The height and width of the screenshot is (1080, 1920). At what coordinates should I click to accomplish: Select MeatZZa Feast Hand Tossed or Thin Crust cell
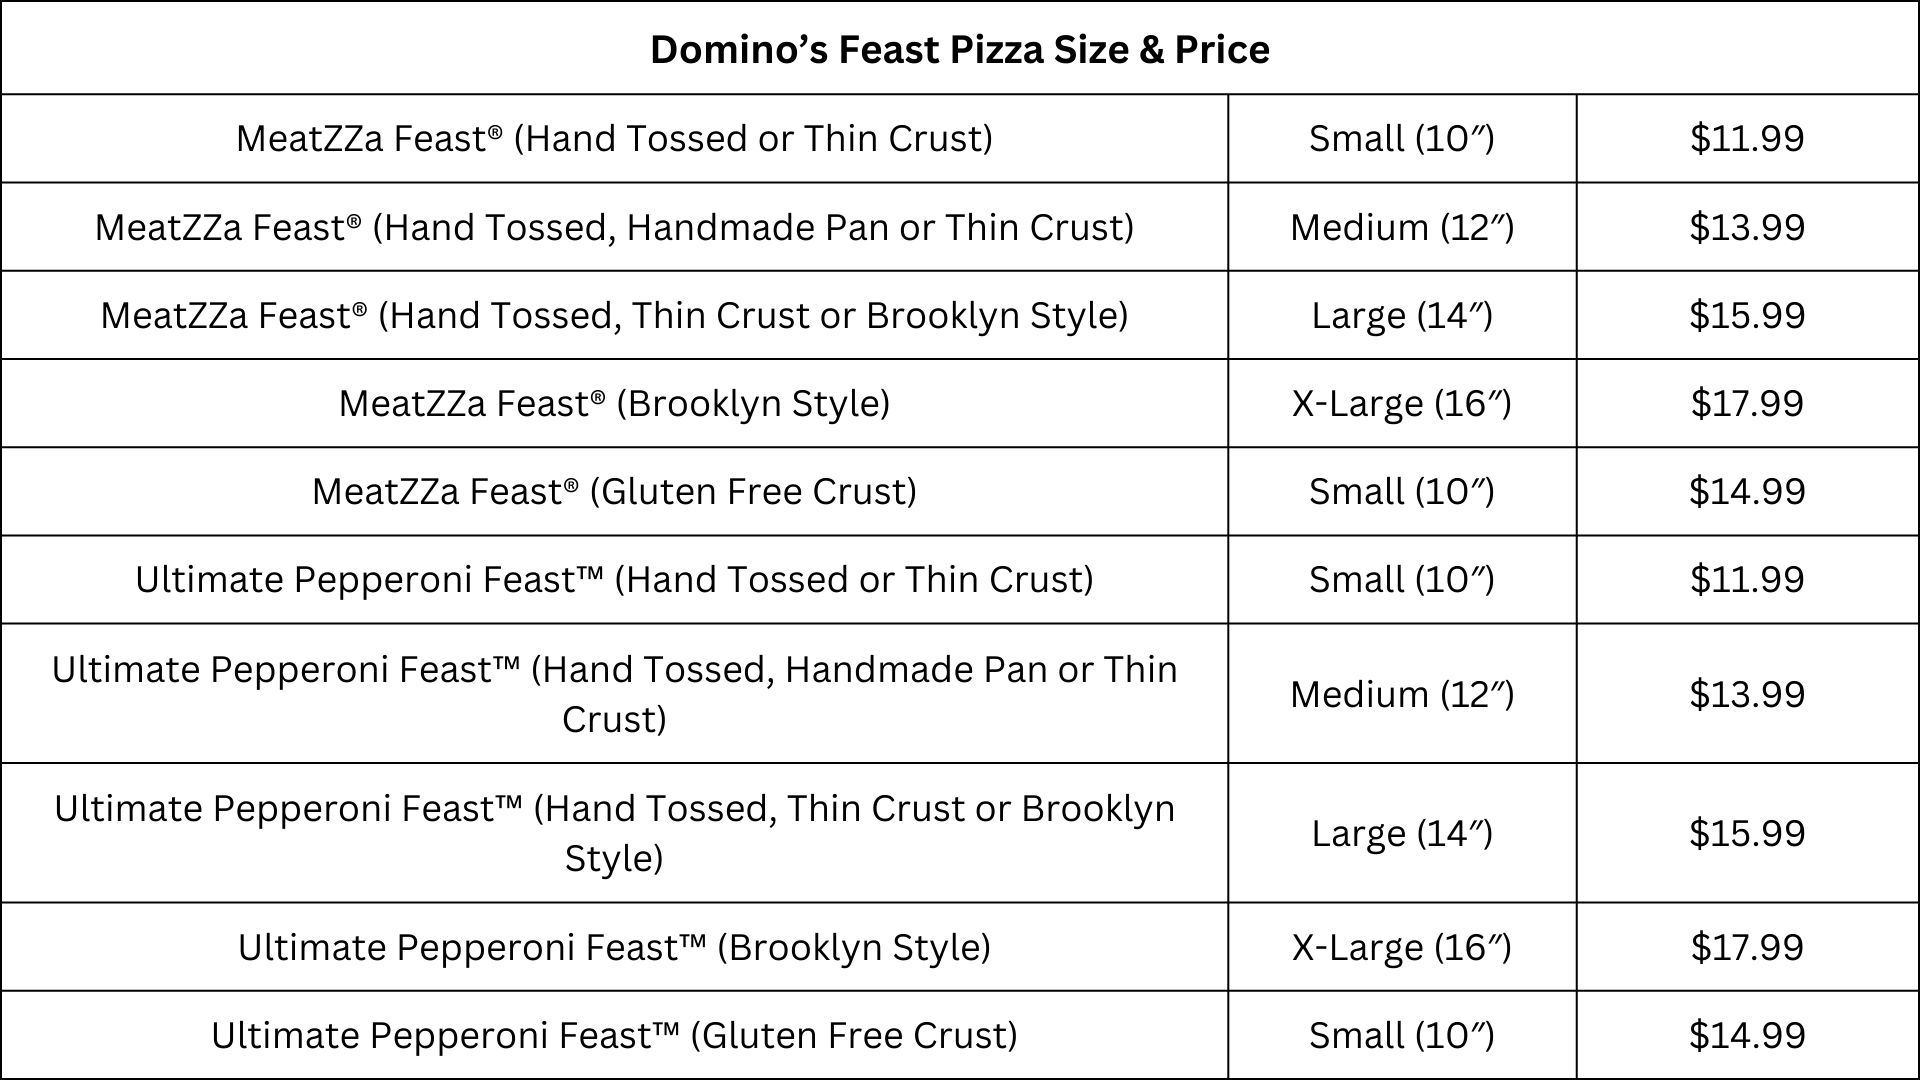pos(614,138)
